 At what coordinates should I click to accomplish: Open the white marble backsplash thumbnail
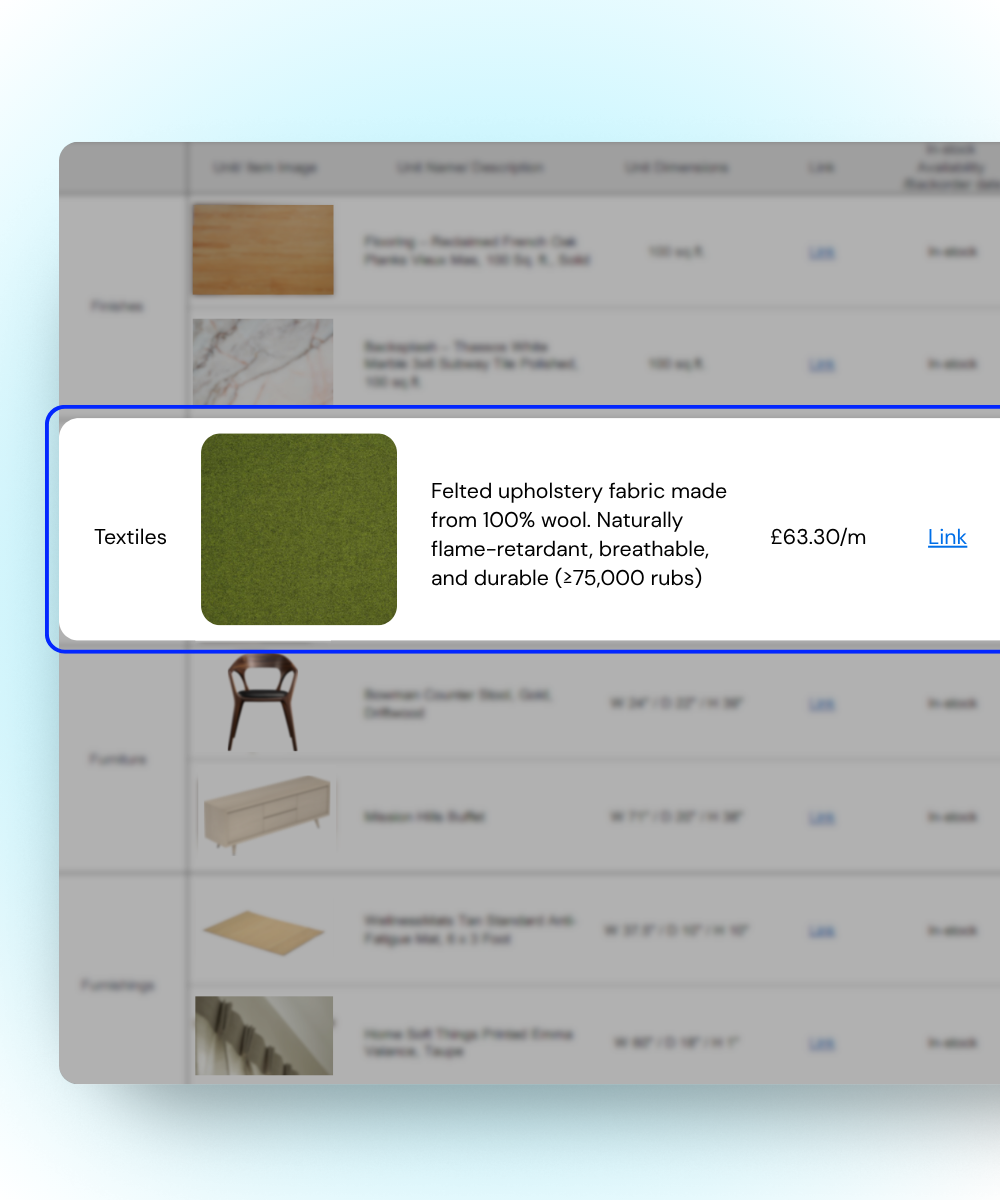(x=263, y=362)
